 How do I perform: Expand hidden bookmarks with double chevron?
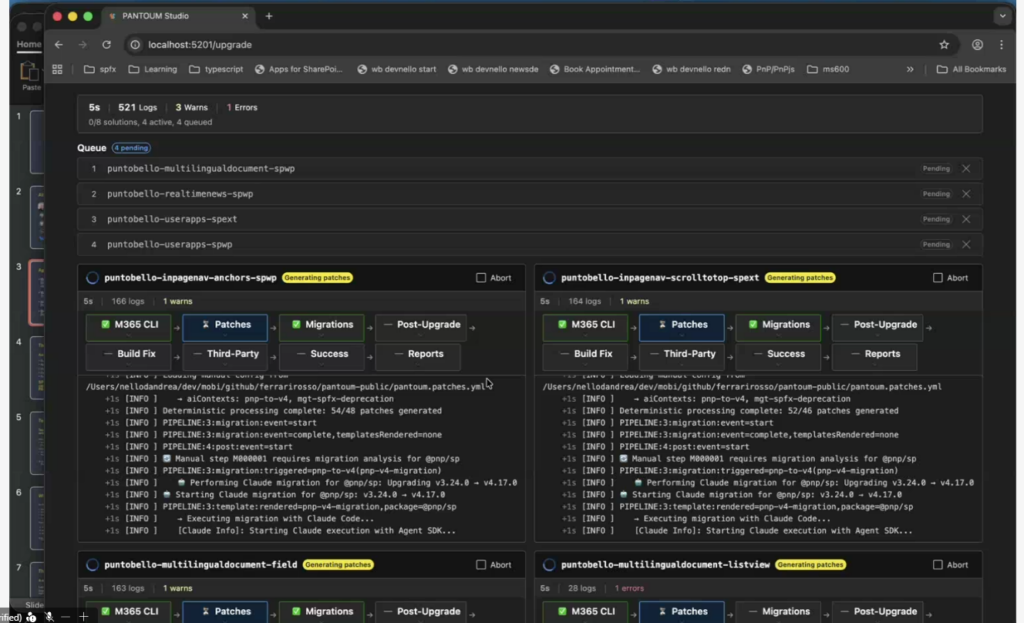point(909,70)
